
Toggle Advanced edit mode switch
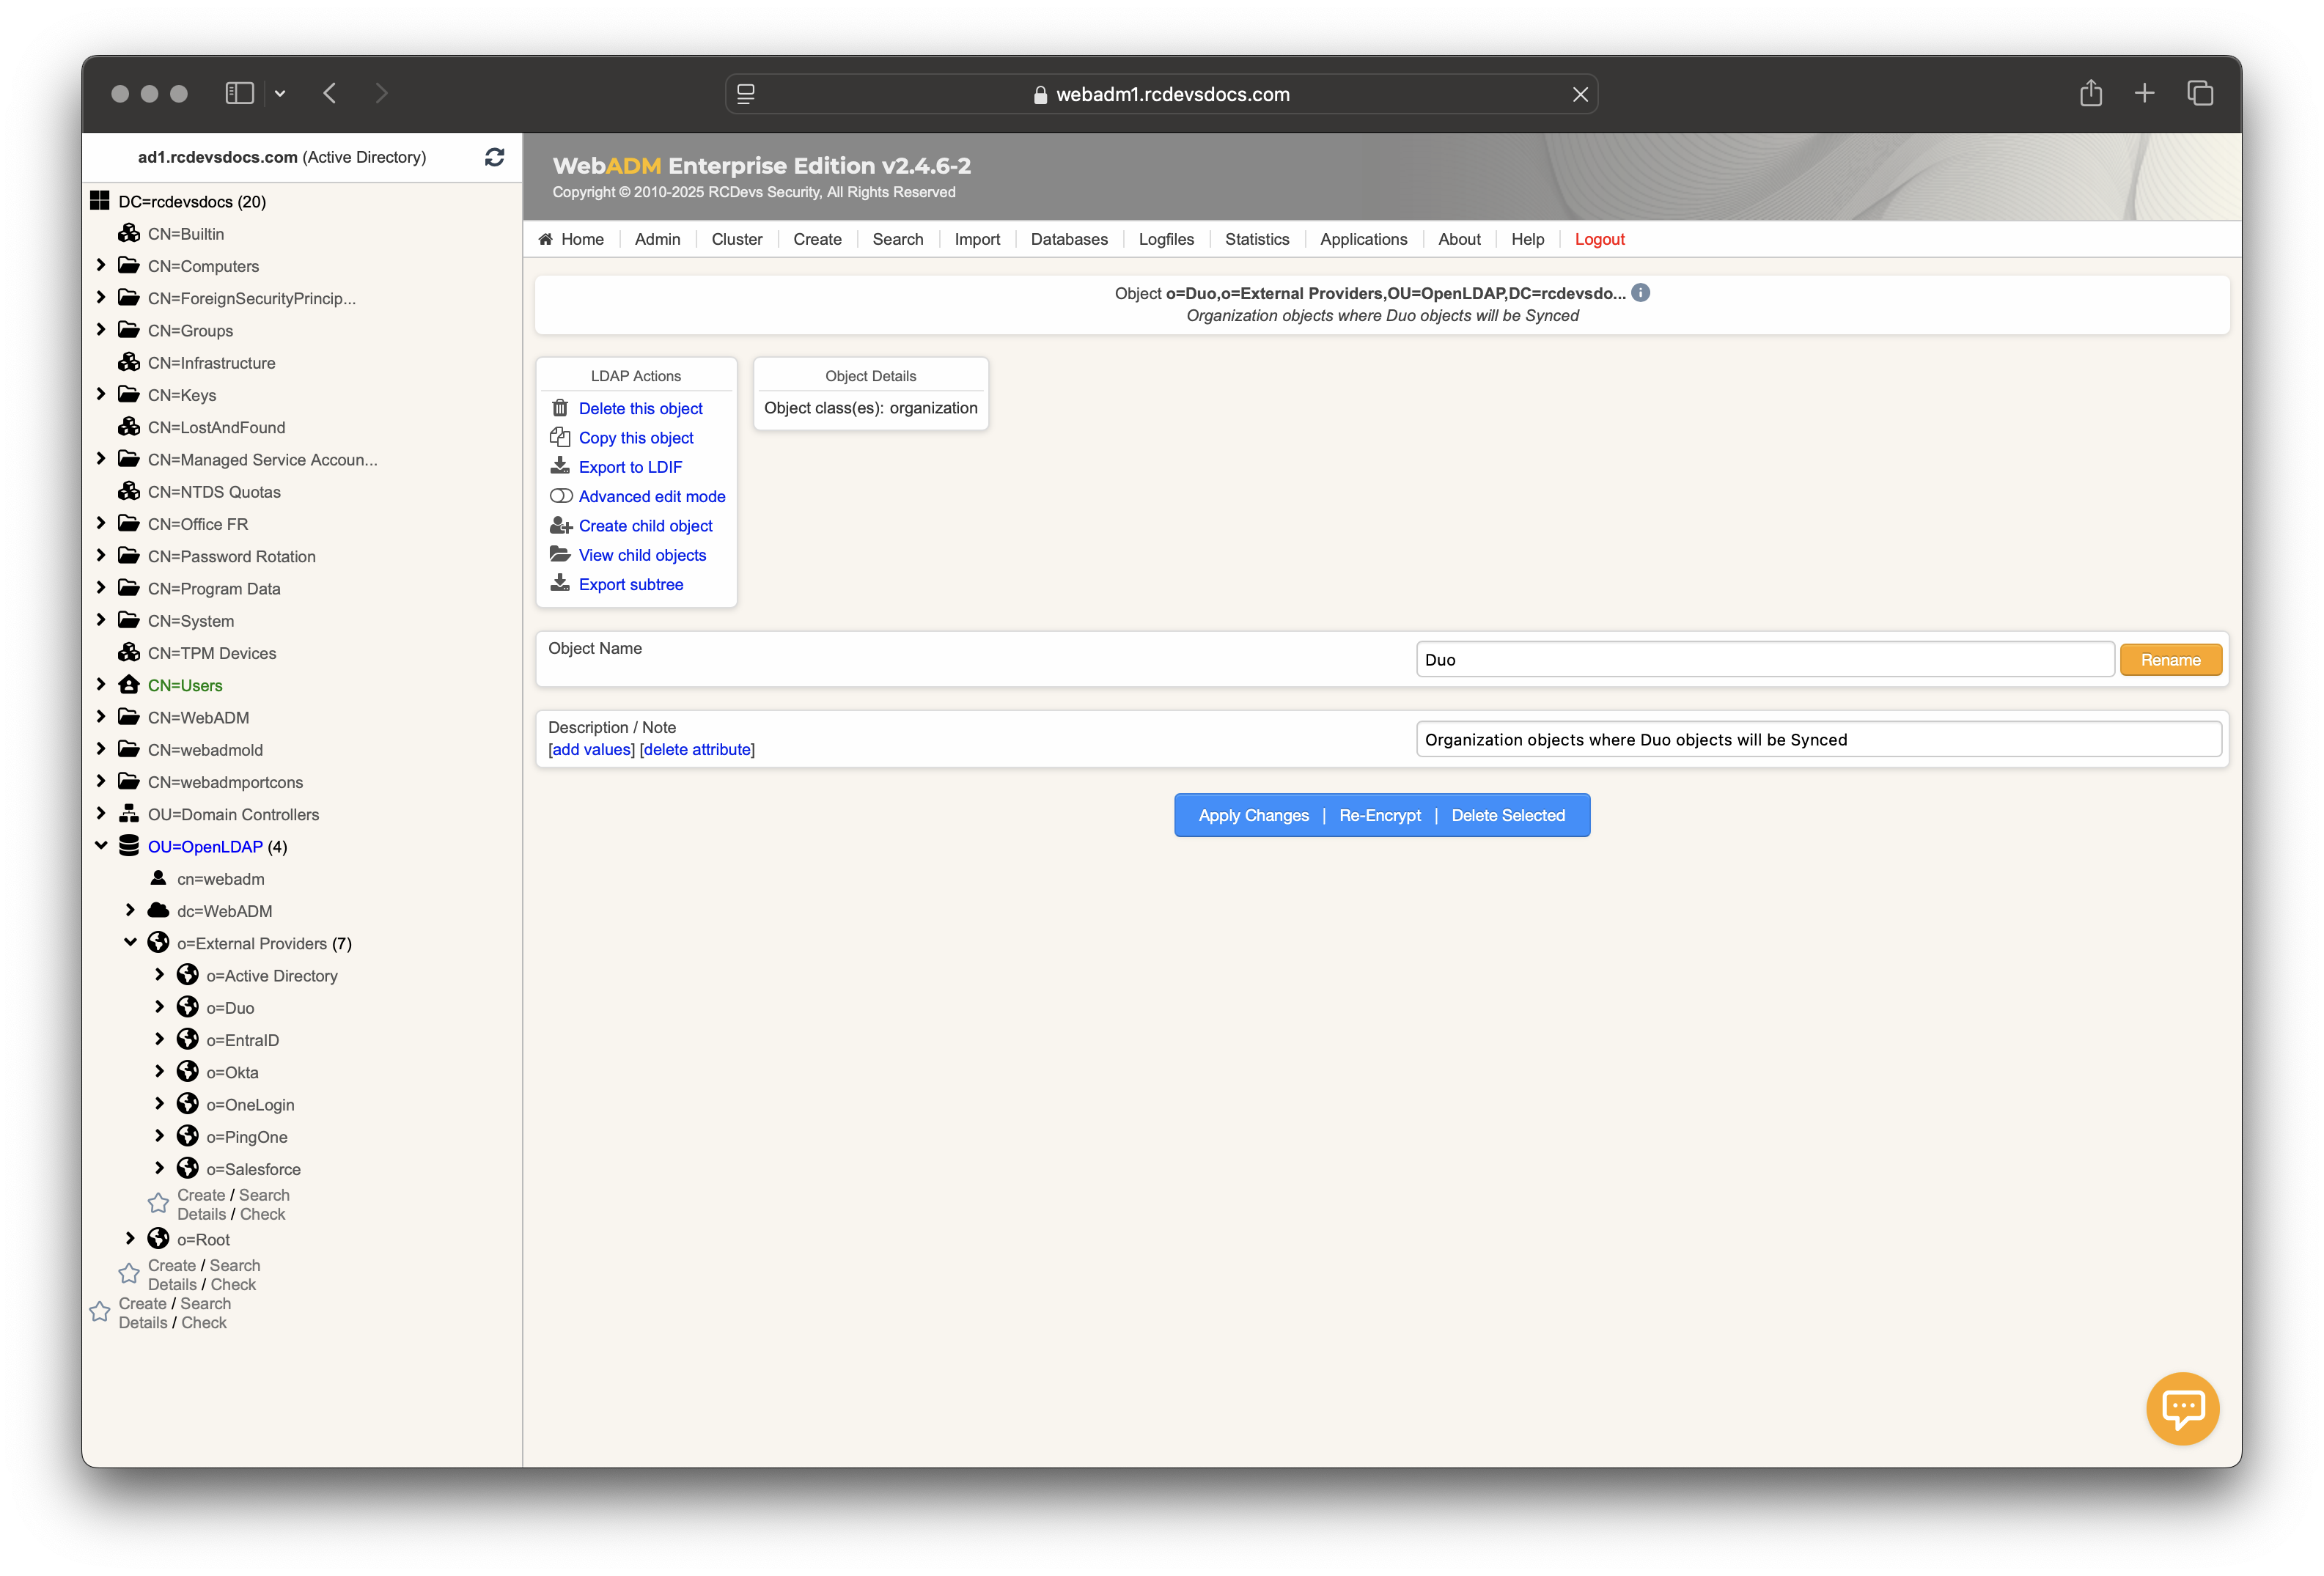point(561,496)
